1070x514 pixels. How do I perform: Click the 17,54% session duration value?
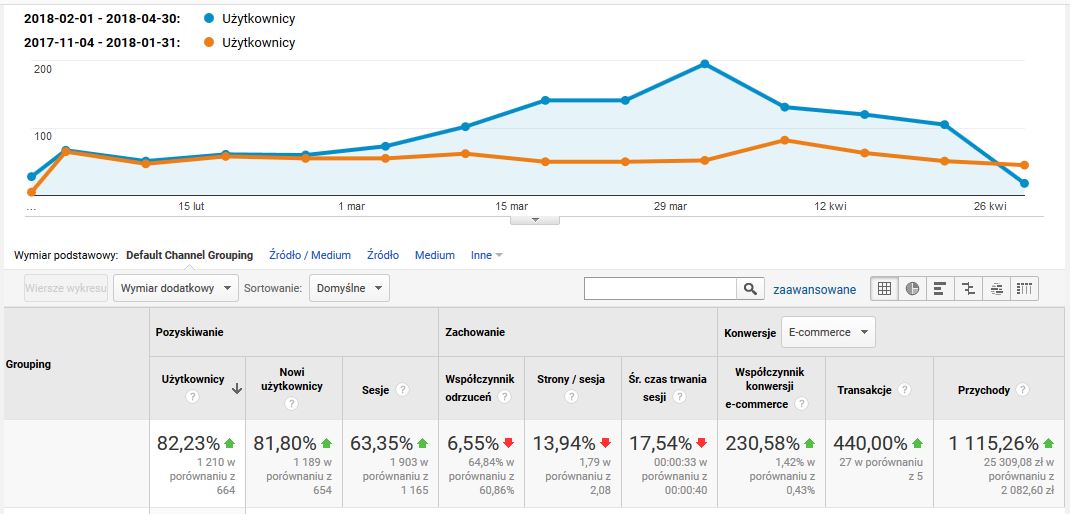(x=661, y=444)
